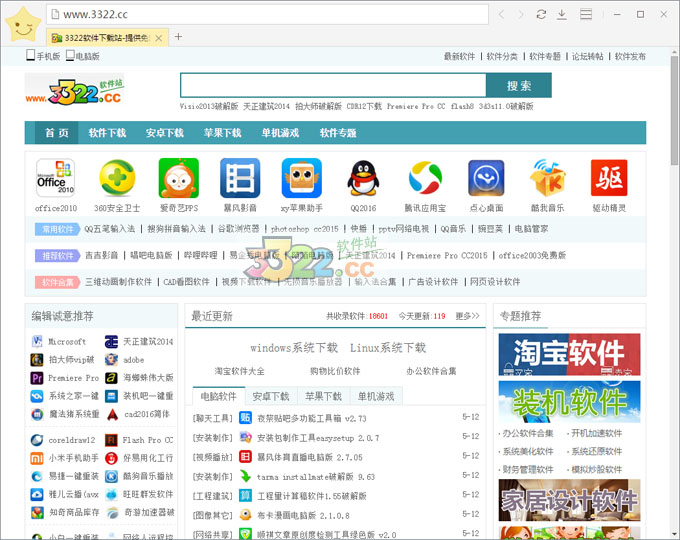Viewport: 680px width, 540px height.
Task: Open a new tab with plus button
Action: click(178, 37)
